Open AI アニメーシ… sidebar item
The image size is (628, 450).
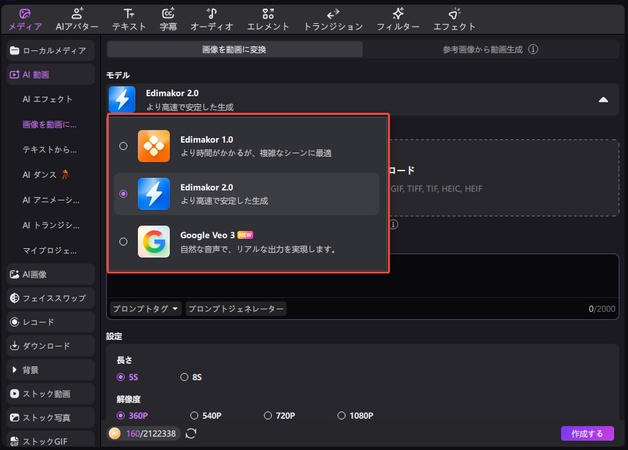50,200
